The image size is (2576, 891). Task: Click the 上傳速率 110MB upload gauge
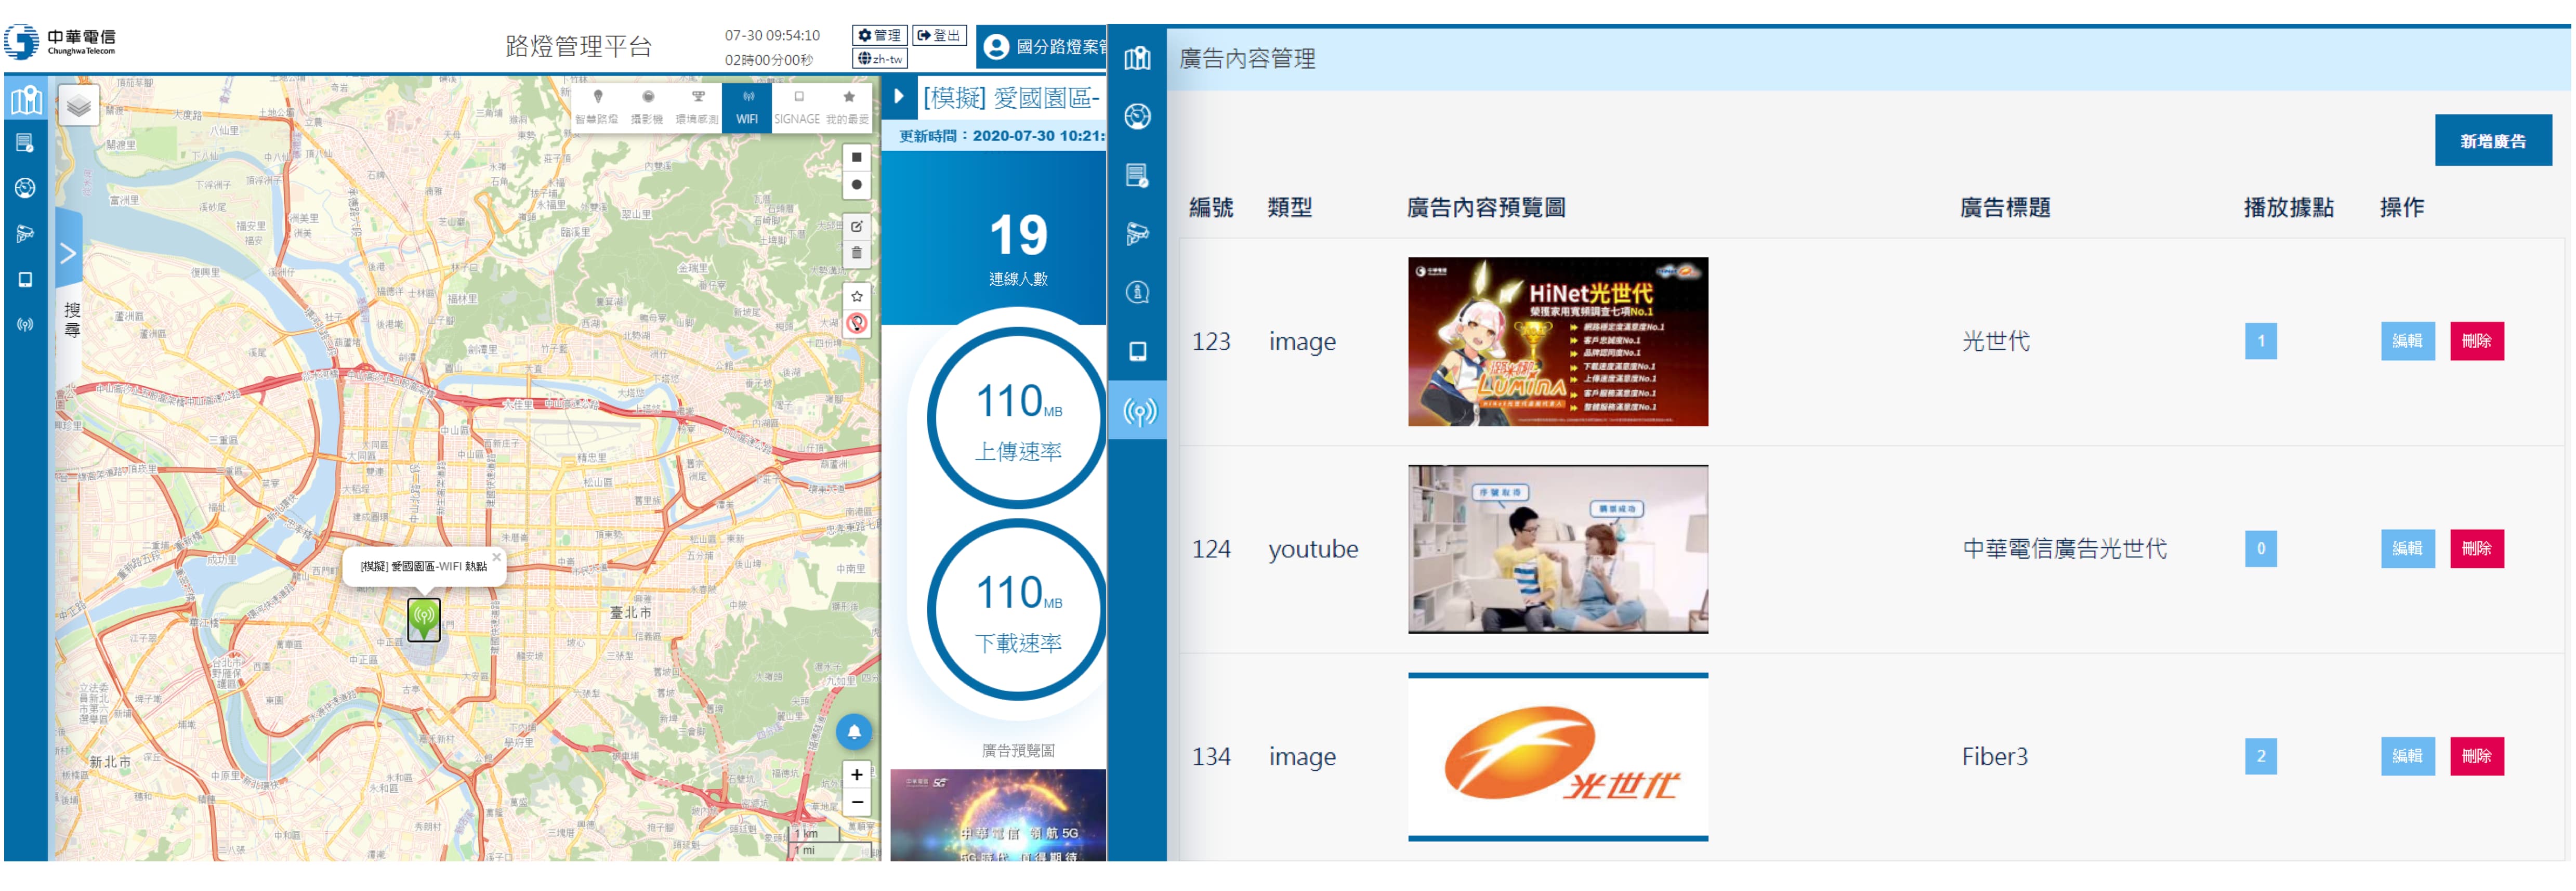point(1018,418)
